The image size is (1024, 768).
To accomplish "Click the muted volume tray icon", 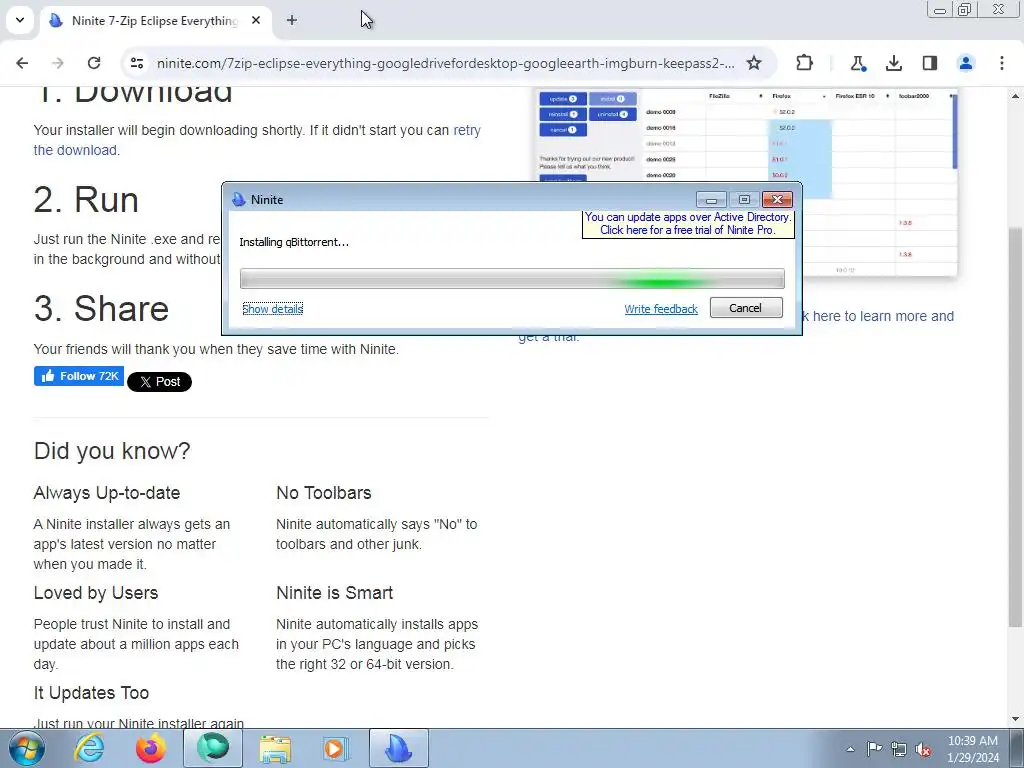I will (x=923, y=749).
